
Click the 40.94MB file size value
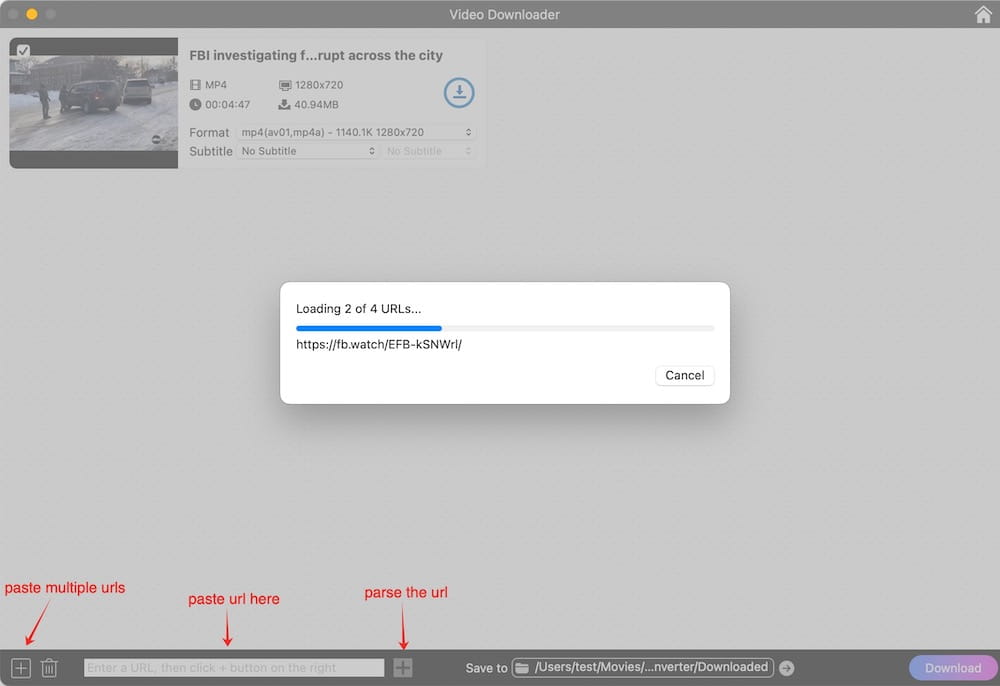coord(316,105)
